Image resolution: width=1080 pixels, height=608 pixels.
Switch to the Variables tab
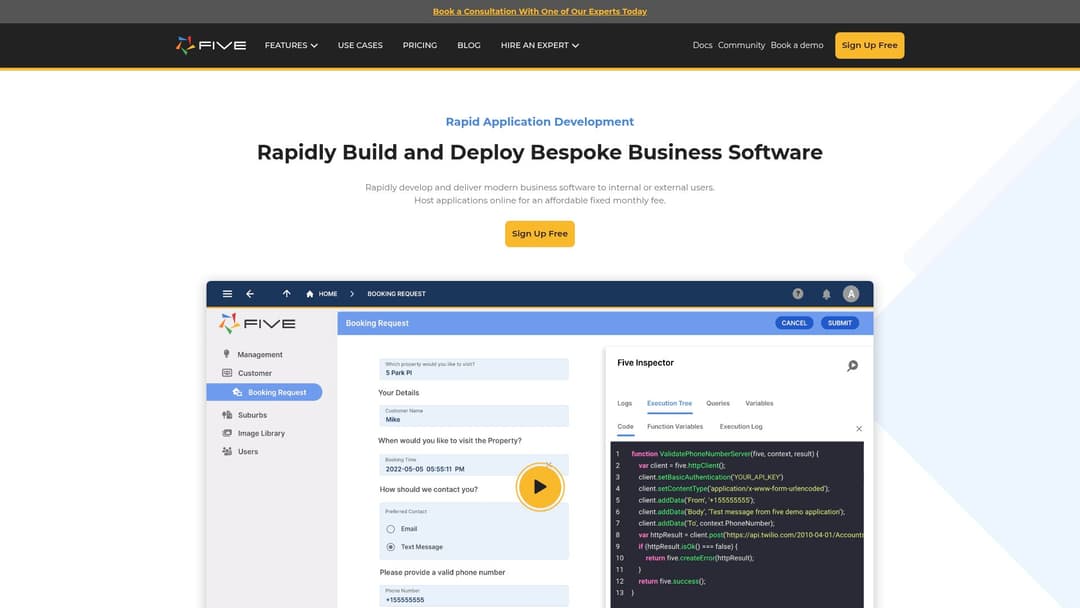click(x=759, y=403)
